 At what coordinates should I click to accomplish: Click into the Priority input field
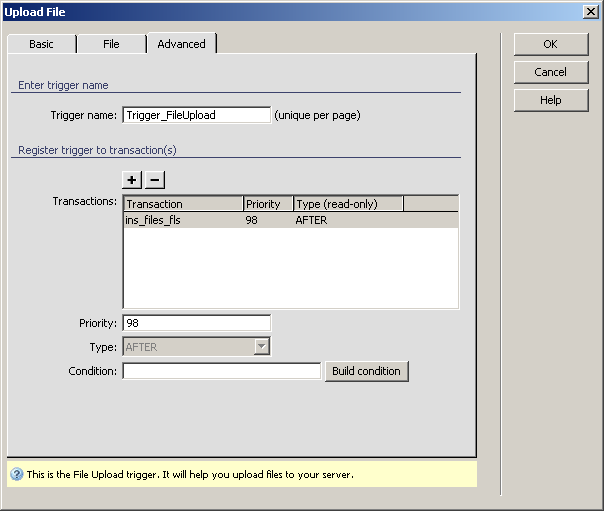pos(196,323)
